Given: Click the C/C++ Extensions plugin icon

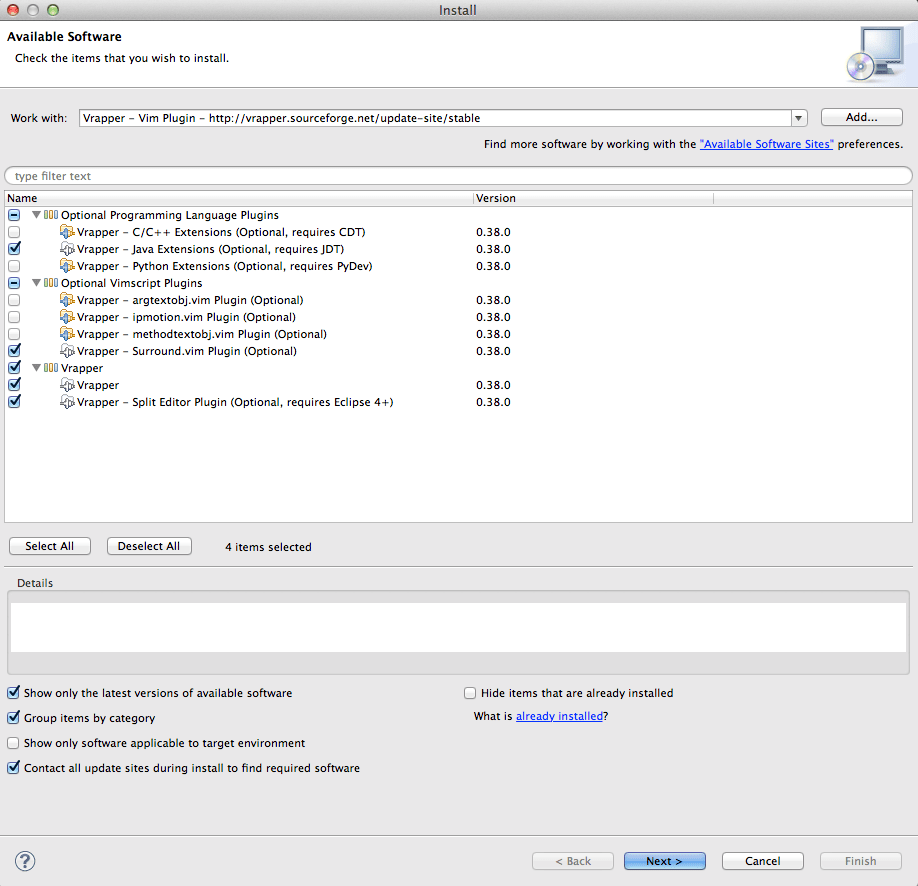Looking at the screenshot, I should pos(67,232).
